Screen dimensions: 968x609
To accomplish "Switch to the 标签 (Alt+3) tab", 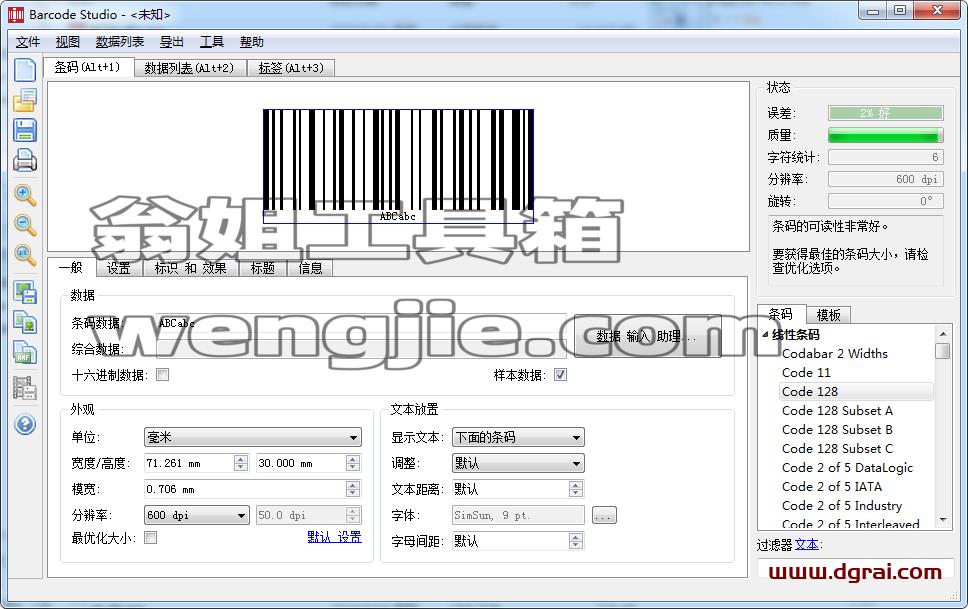I will (291, 68).
